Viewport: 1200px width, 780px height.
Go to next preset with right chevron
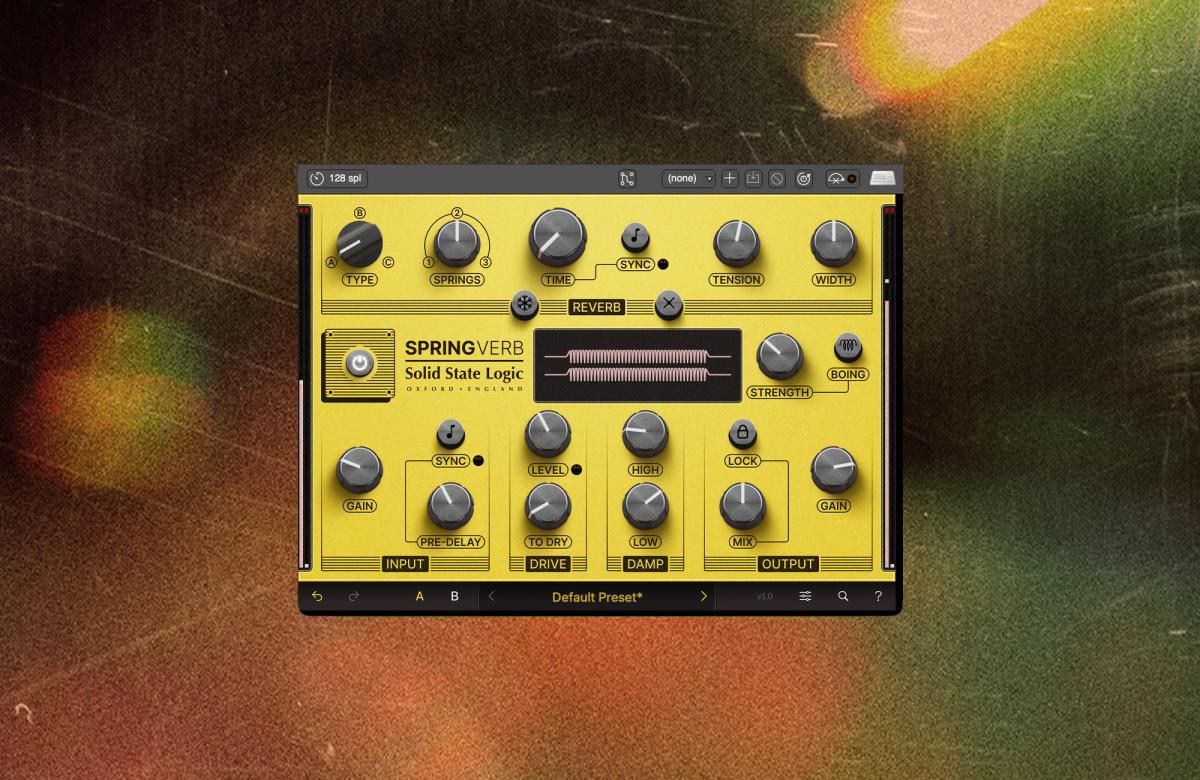703,596
